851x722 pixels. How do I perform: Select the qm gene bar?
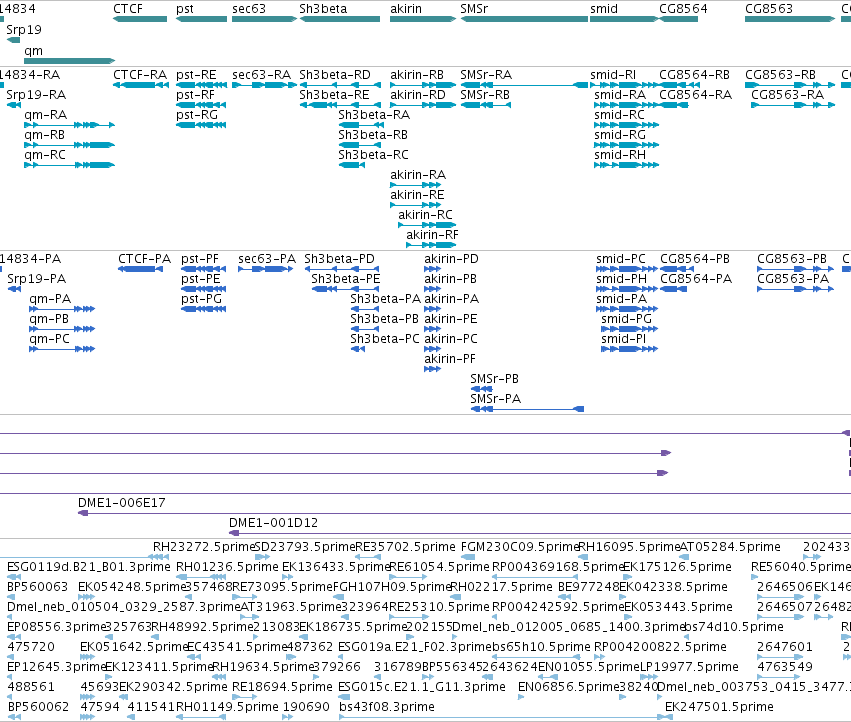pyautogui.click(x=69, y=61)
